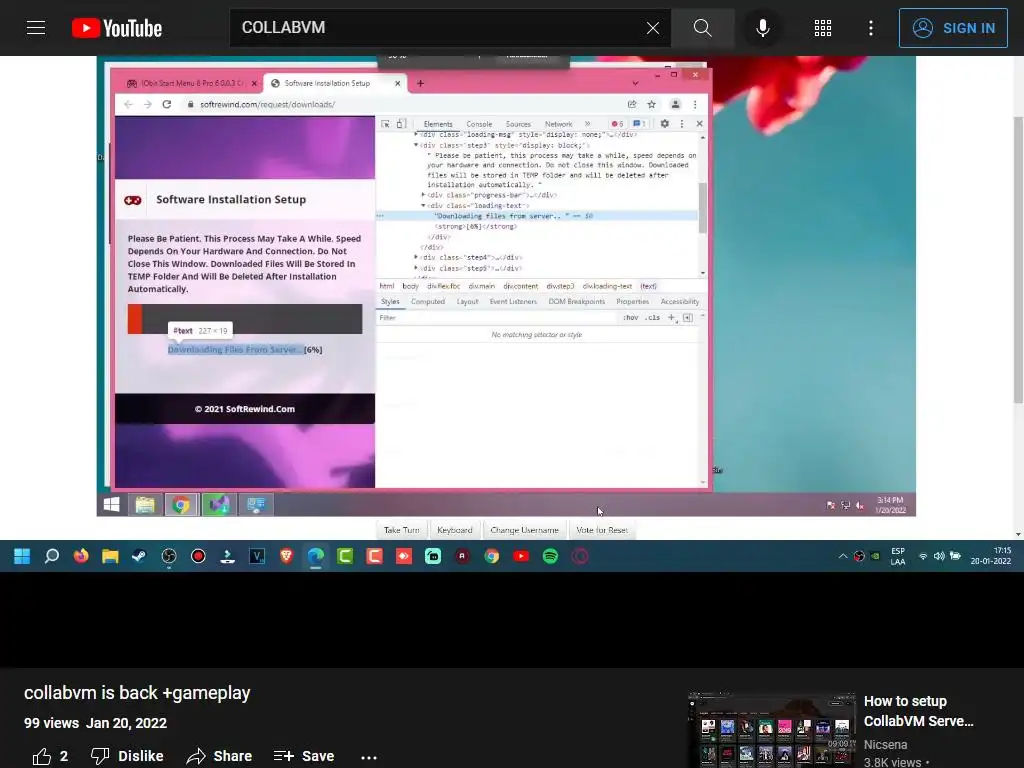Share the collabvm video
The height and width of the screenshot is (768, 1024).
pyautogui.click(x=219, y=756)
